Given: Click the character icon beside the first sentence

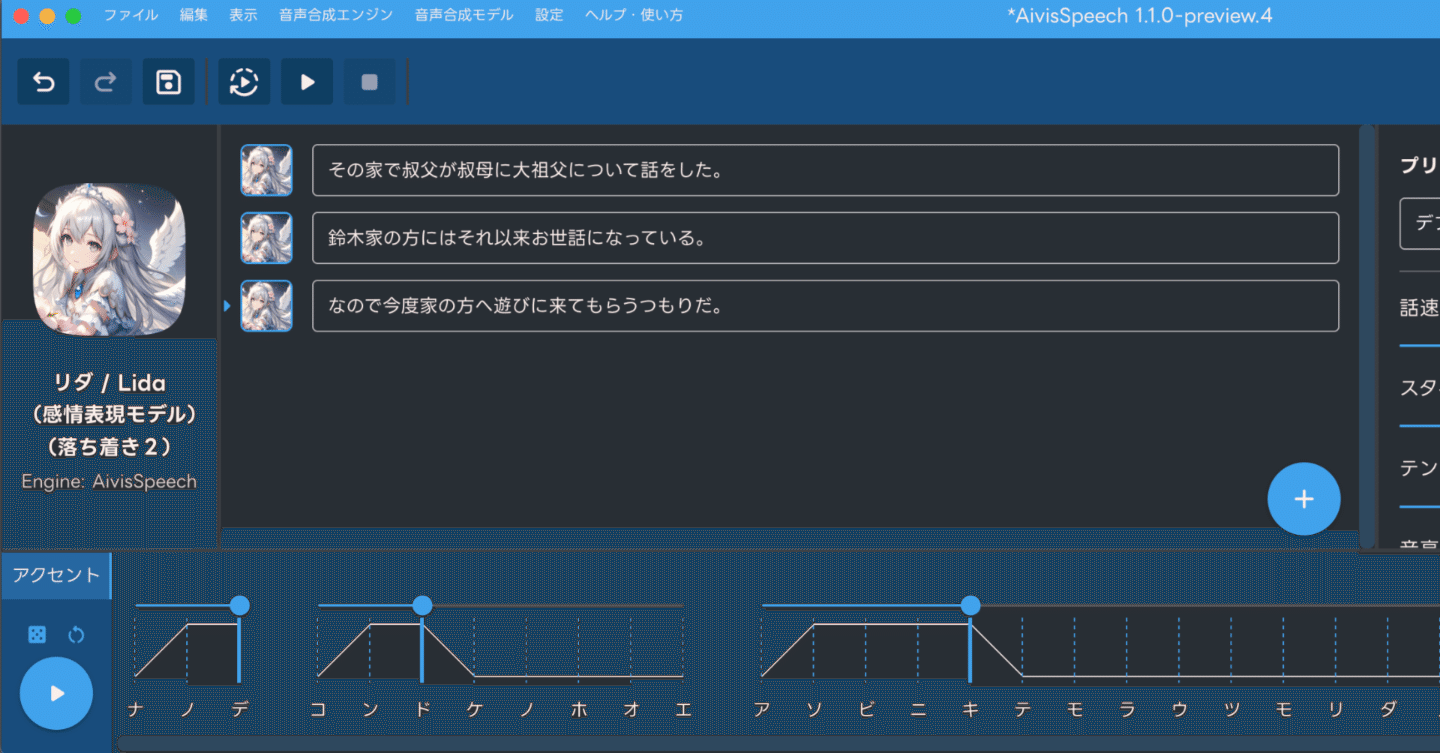Looking at the screenshot, I should pyautogui.click(x=266, y=170).
